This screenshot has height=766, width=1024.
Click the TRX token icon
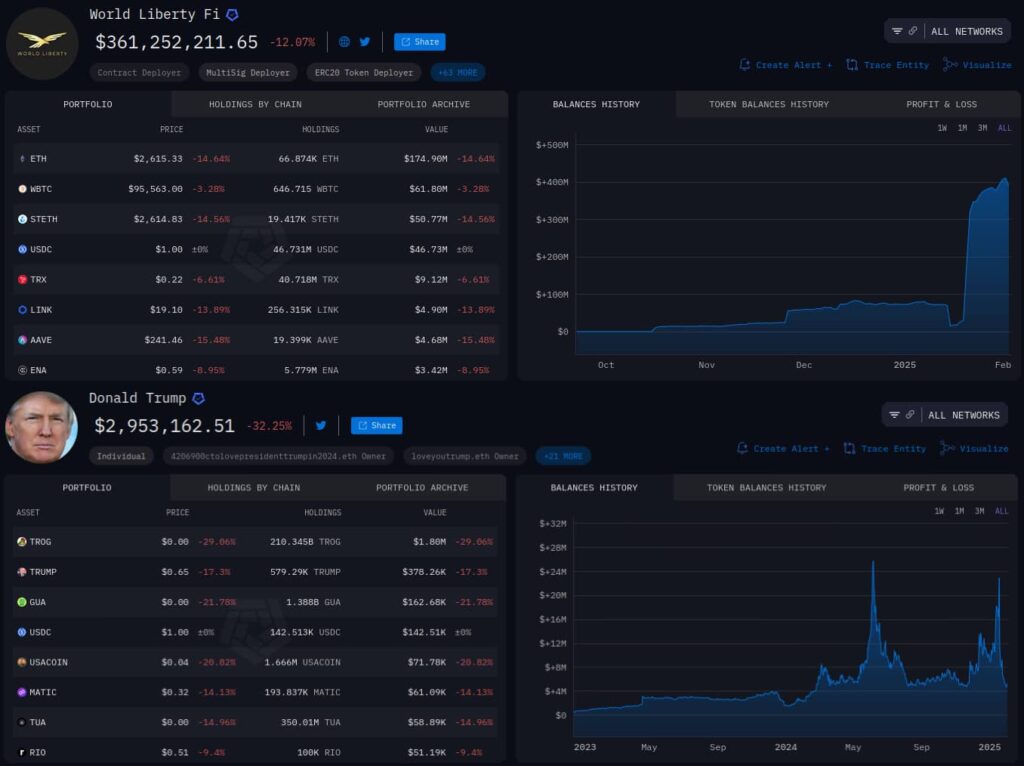pyautogui.click(x=22, y=279)
